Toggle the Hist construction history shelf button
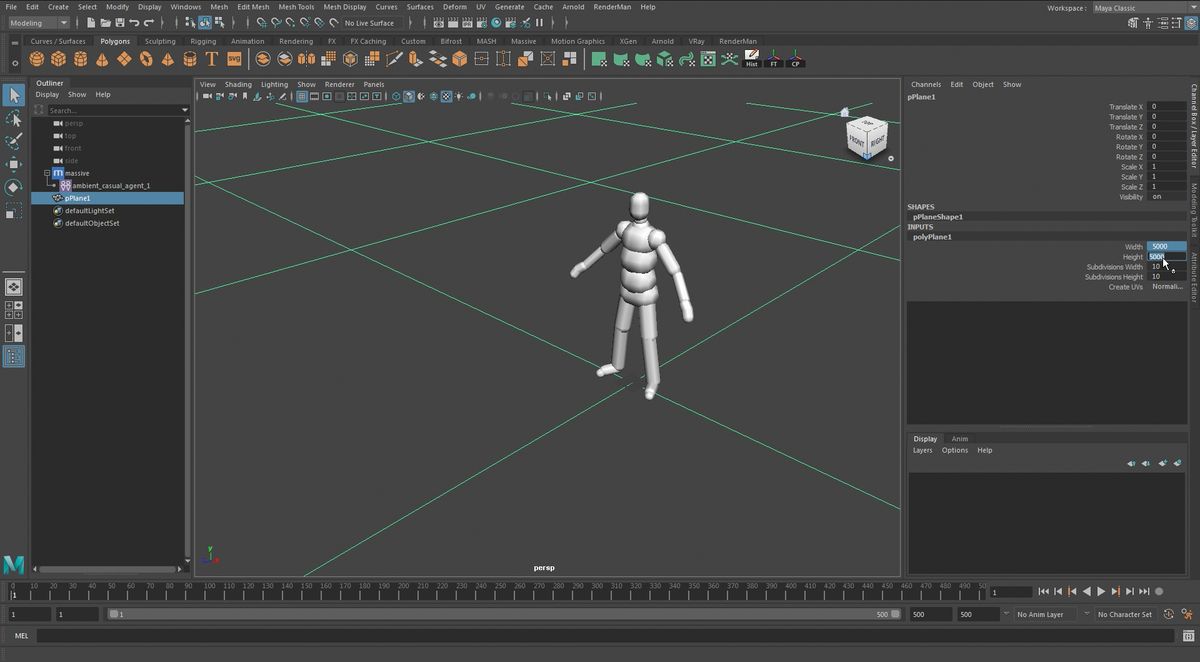1200x662 pixels. [x=752, y=59]
